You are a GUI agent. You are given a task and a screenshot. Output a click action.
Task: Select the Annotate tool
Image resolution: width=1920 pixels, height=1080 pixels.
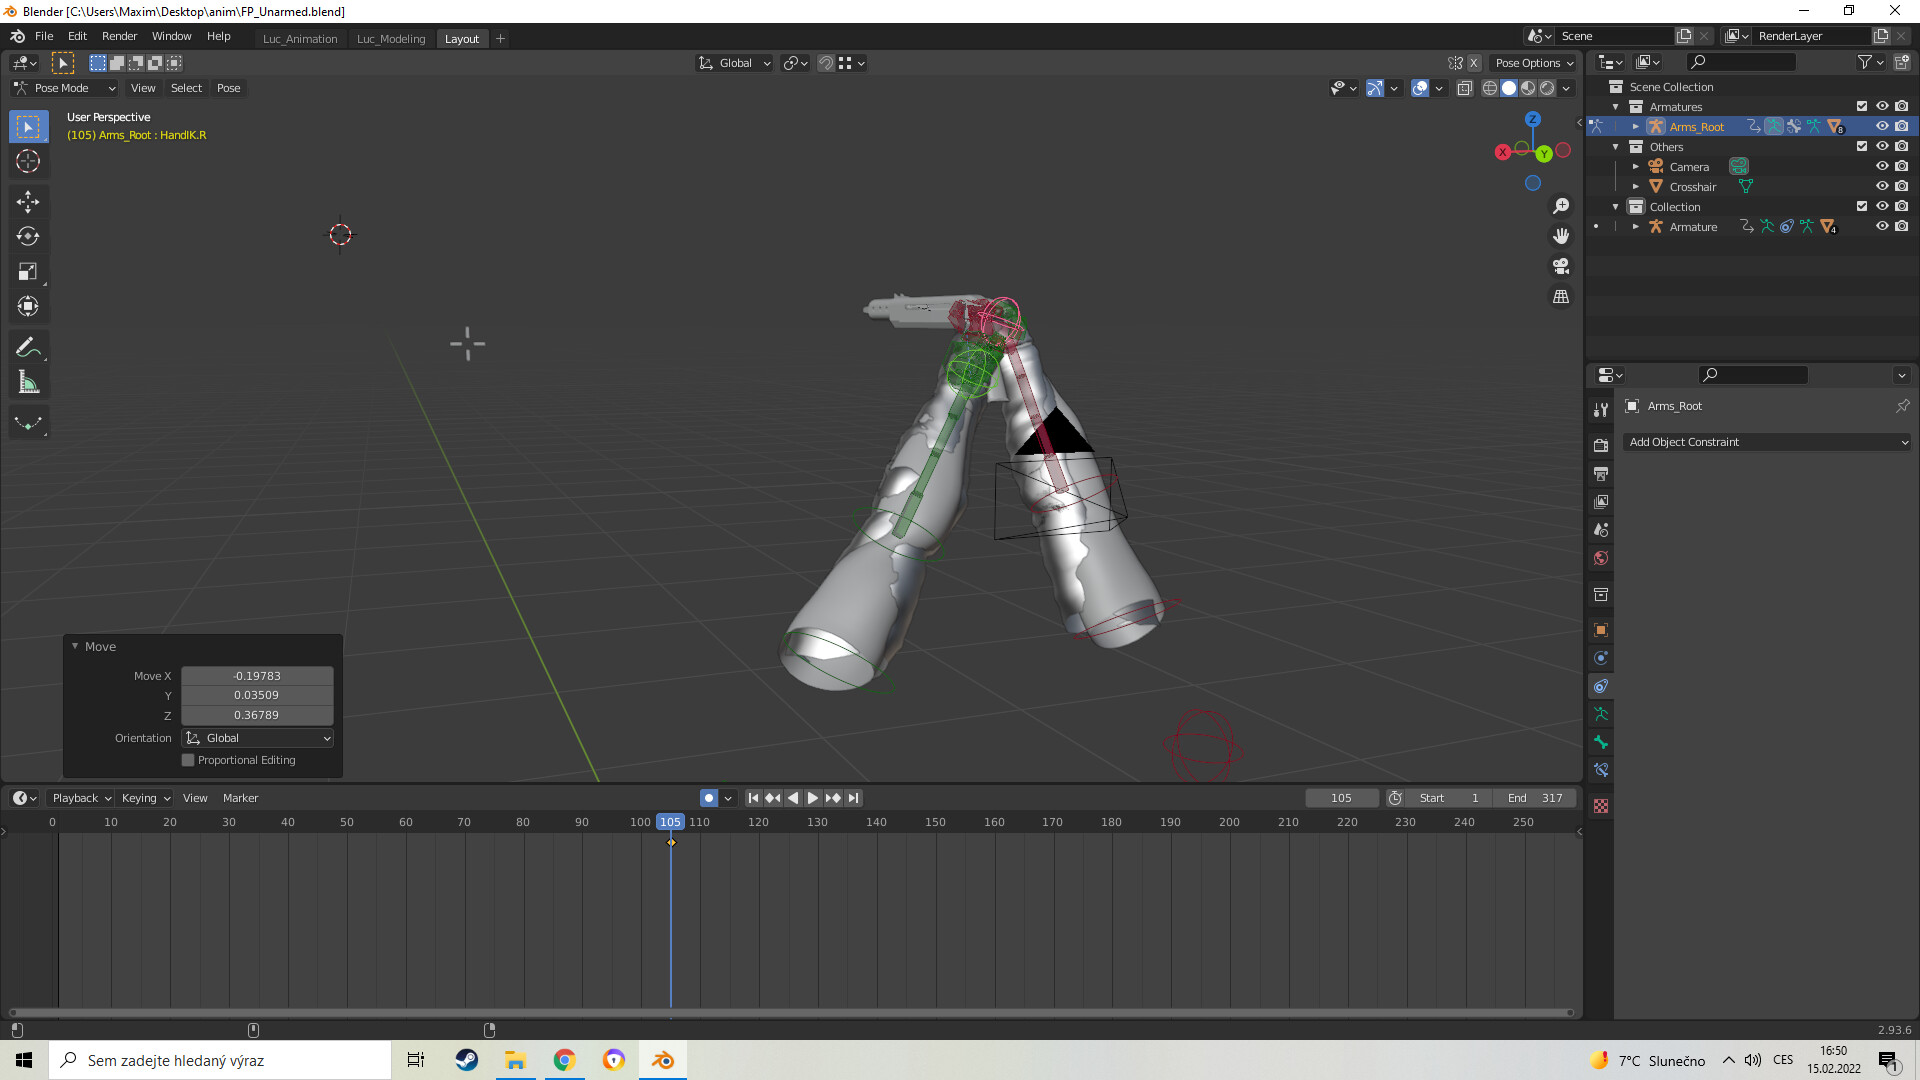coord(28,347)
